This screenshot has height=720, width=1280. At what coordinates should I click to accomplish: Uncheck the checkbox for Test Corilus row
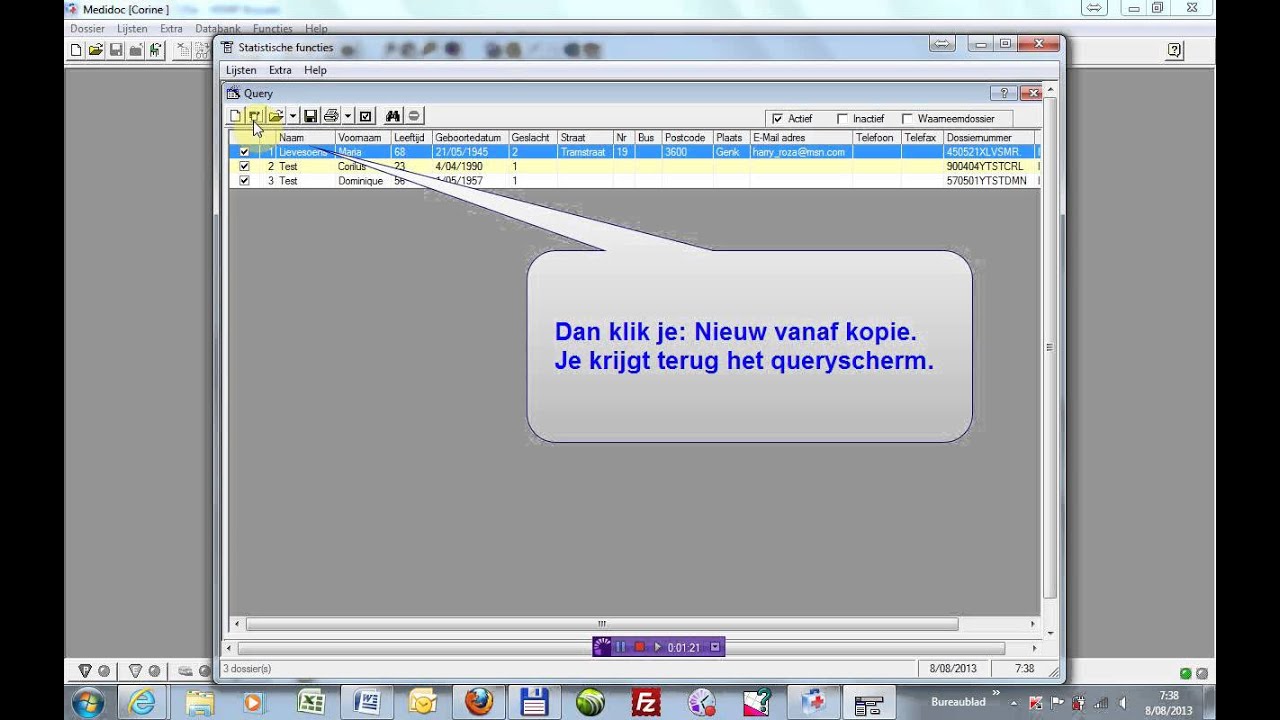click(244, 166)
